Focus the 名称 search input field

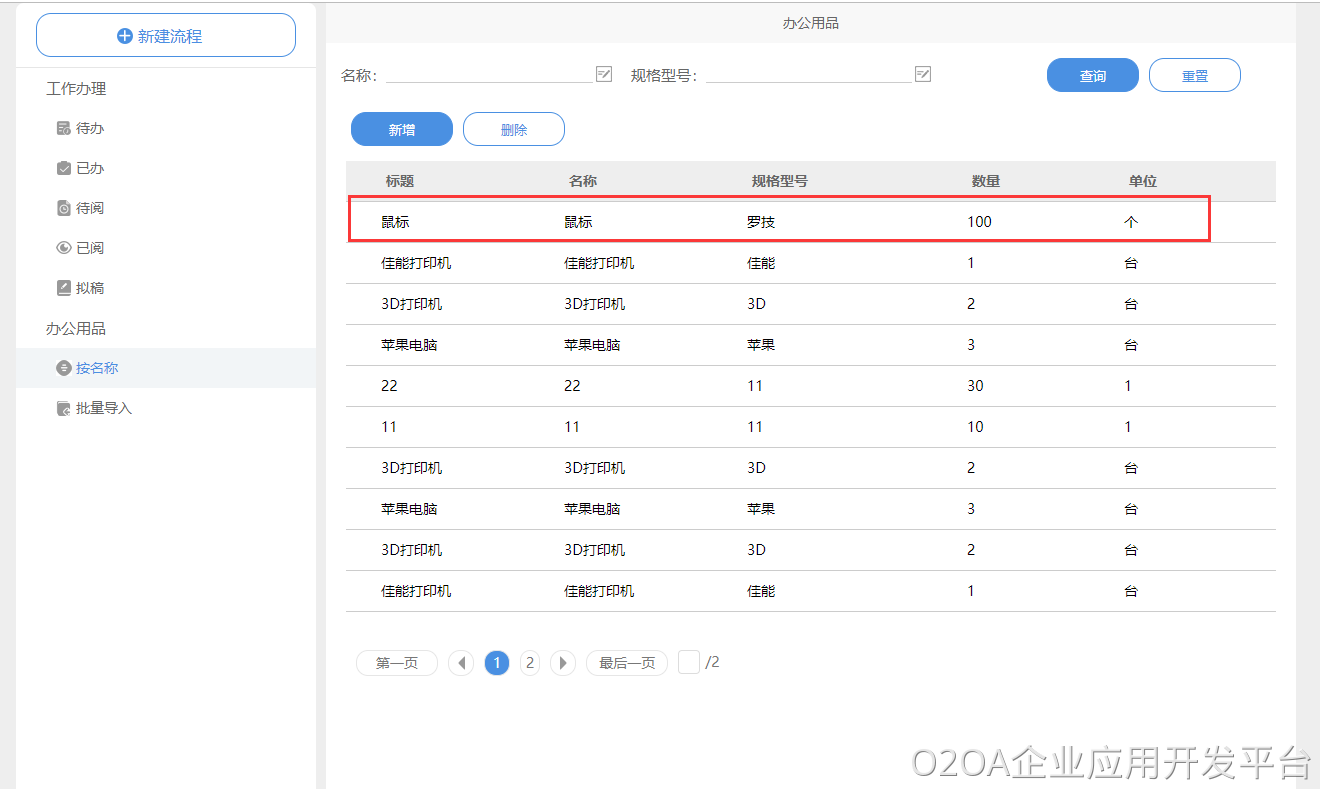tap(490, 74)
